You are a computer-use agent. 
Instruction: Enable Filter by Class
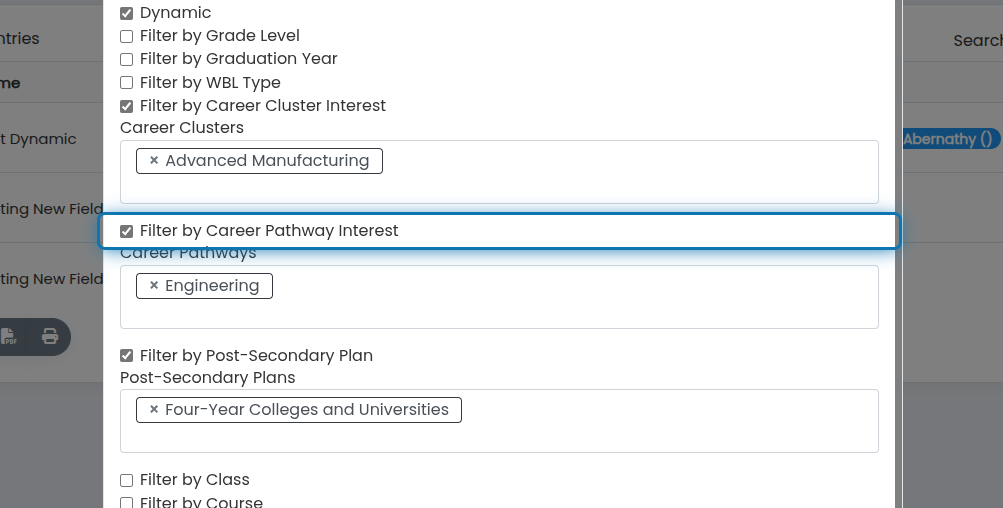(127, 480)
